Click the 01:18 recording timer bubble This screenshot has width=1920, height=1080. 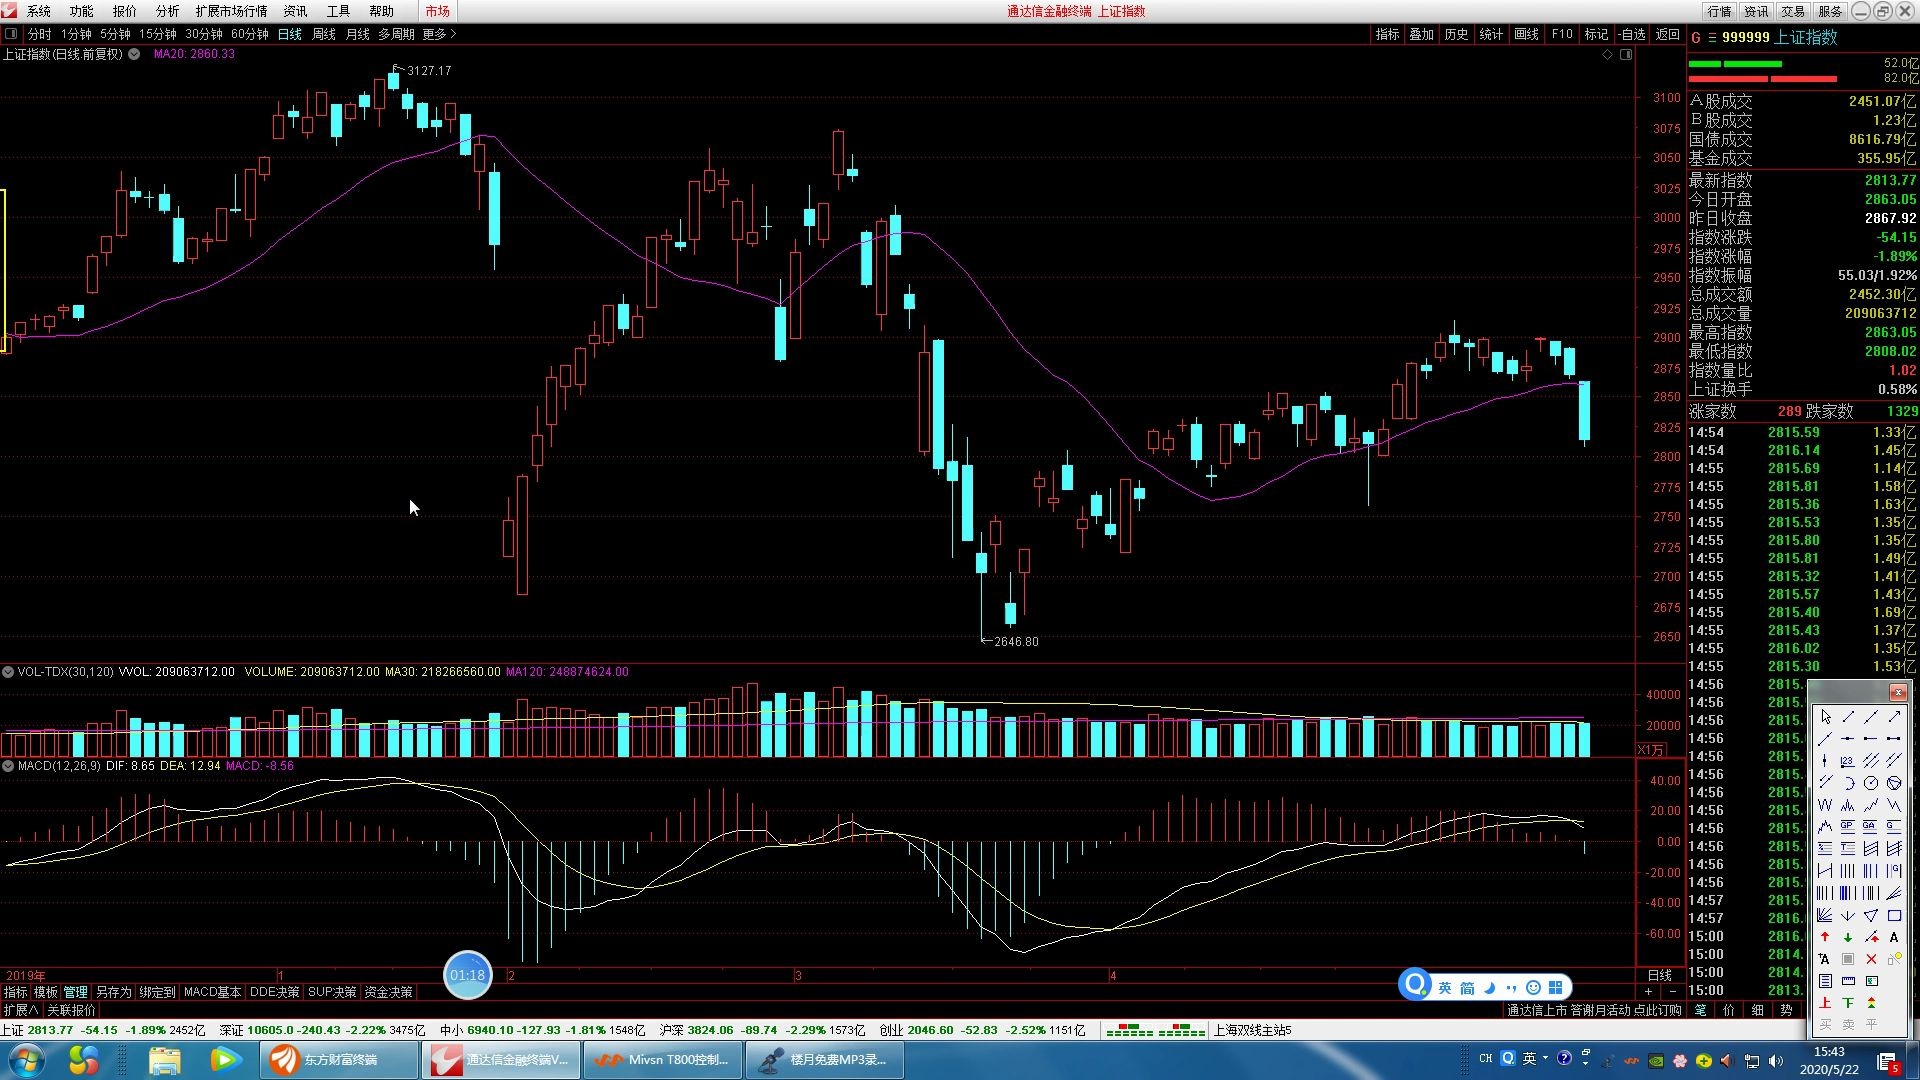coord(467,975)
